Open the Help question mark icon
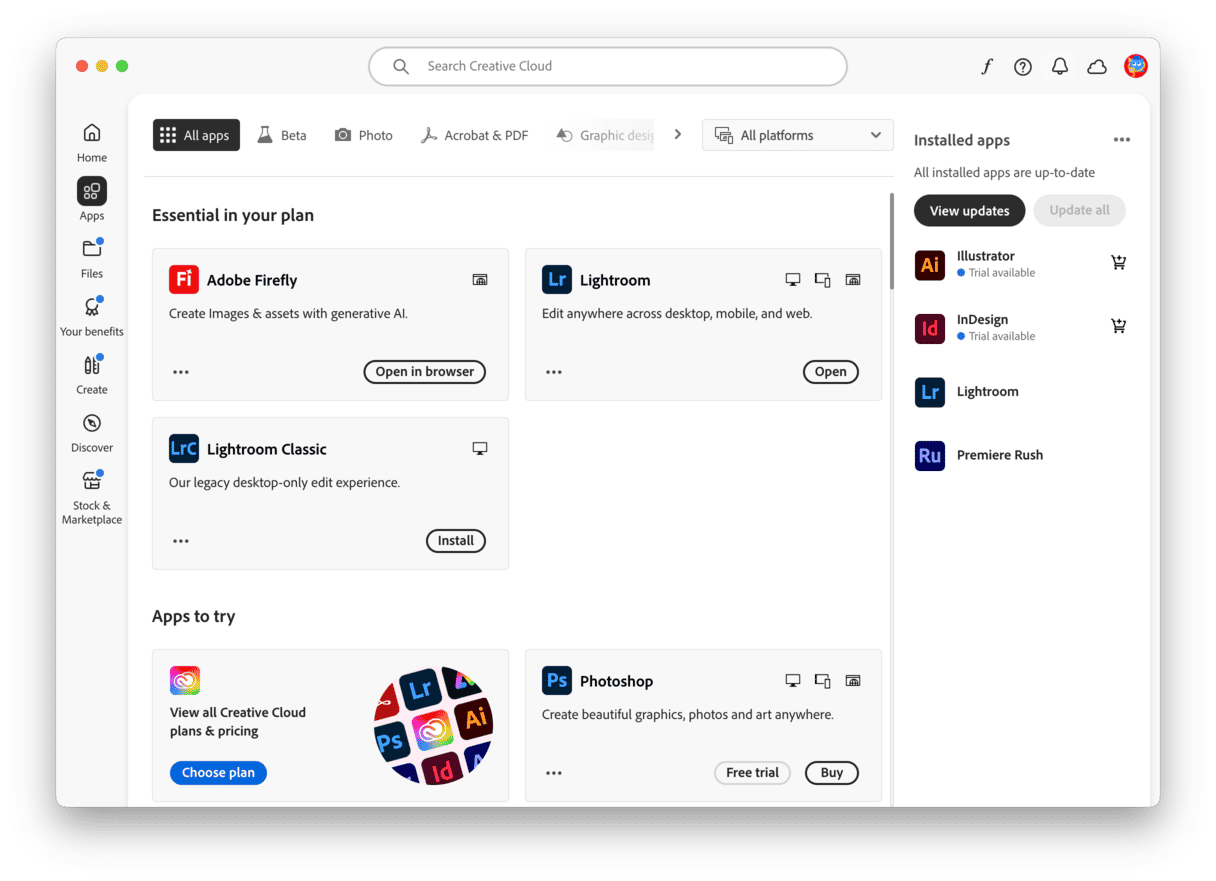The width and height of the screenshot is (1216, 881). click(1023, 66)
